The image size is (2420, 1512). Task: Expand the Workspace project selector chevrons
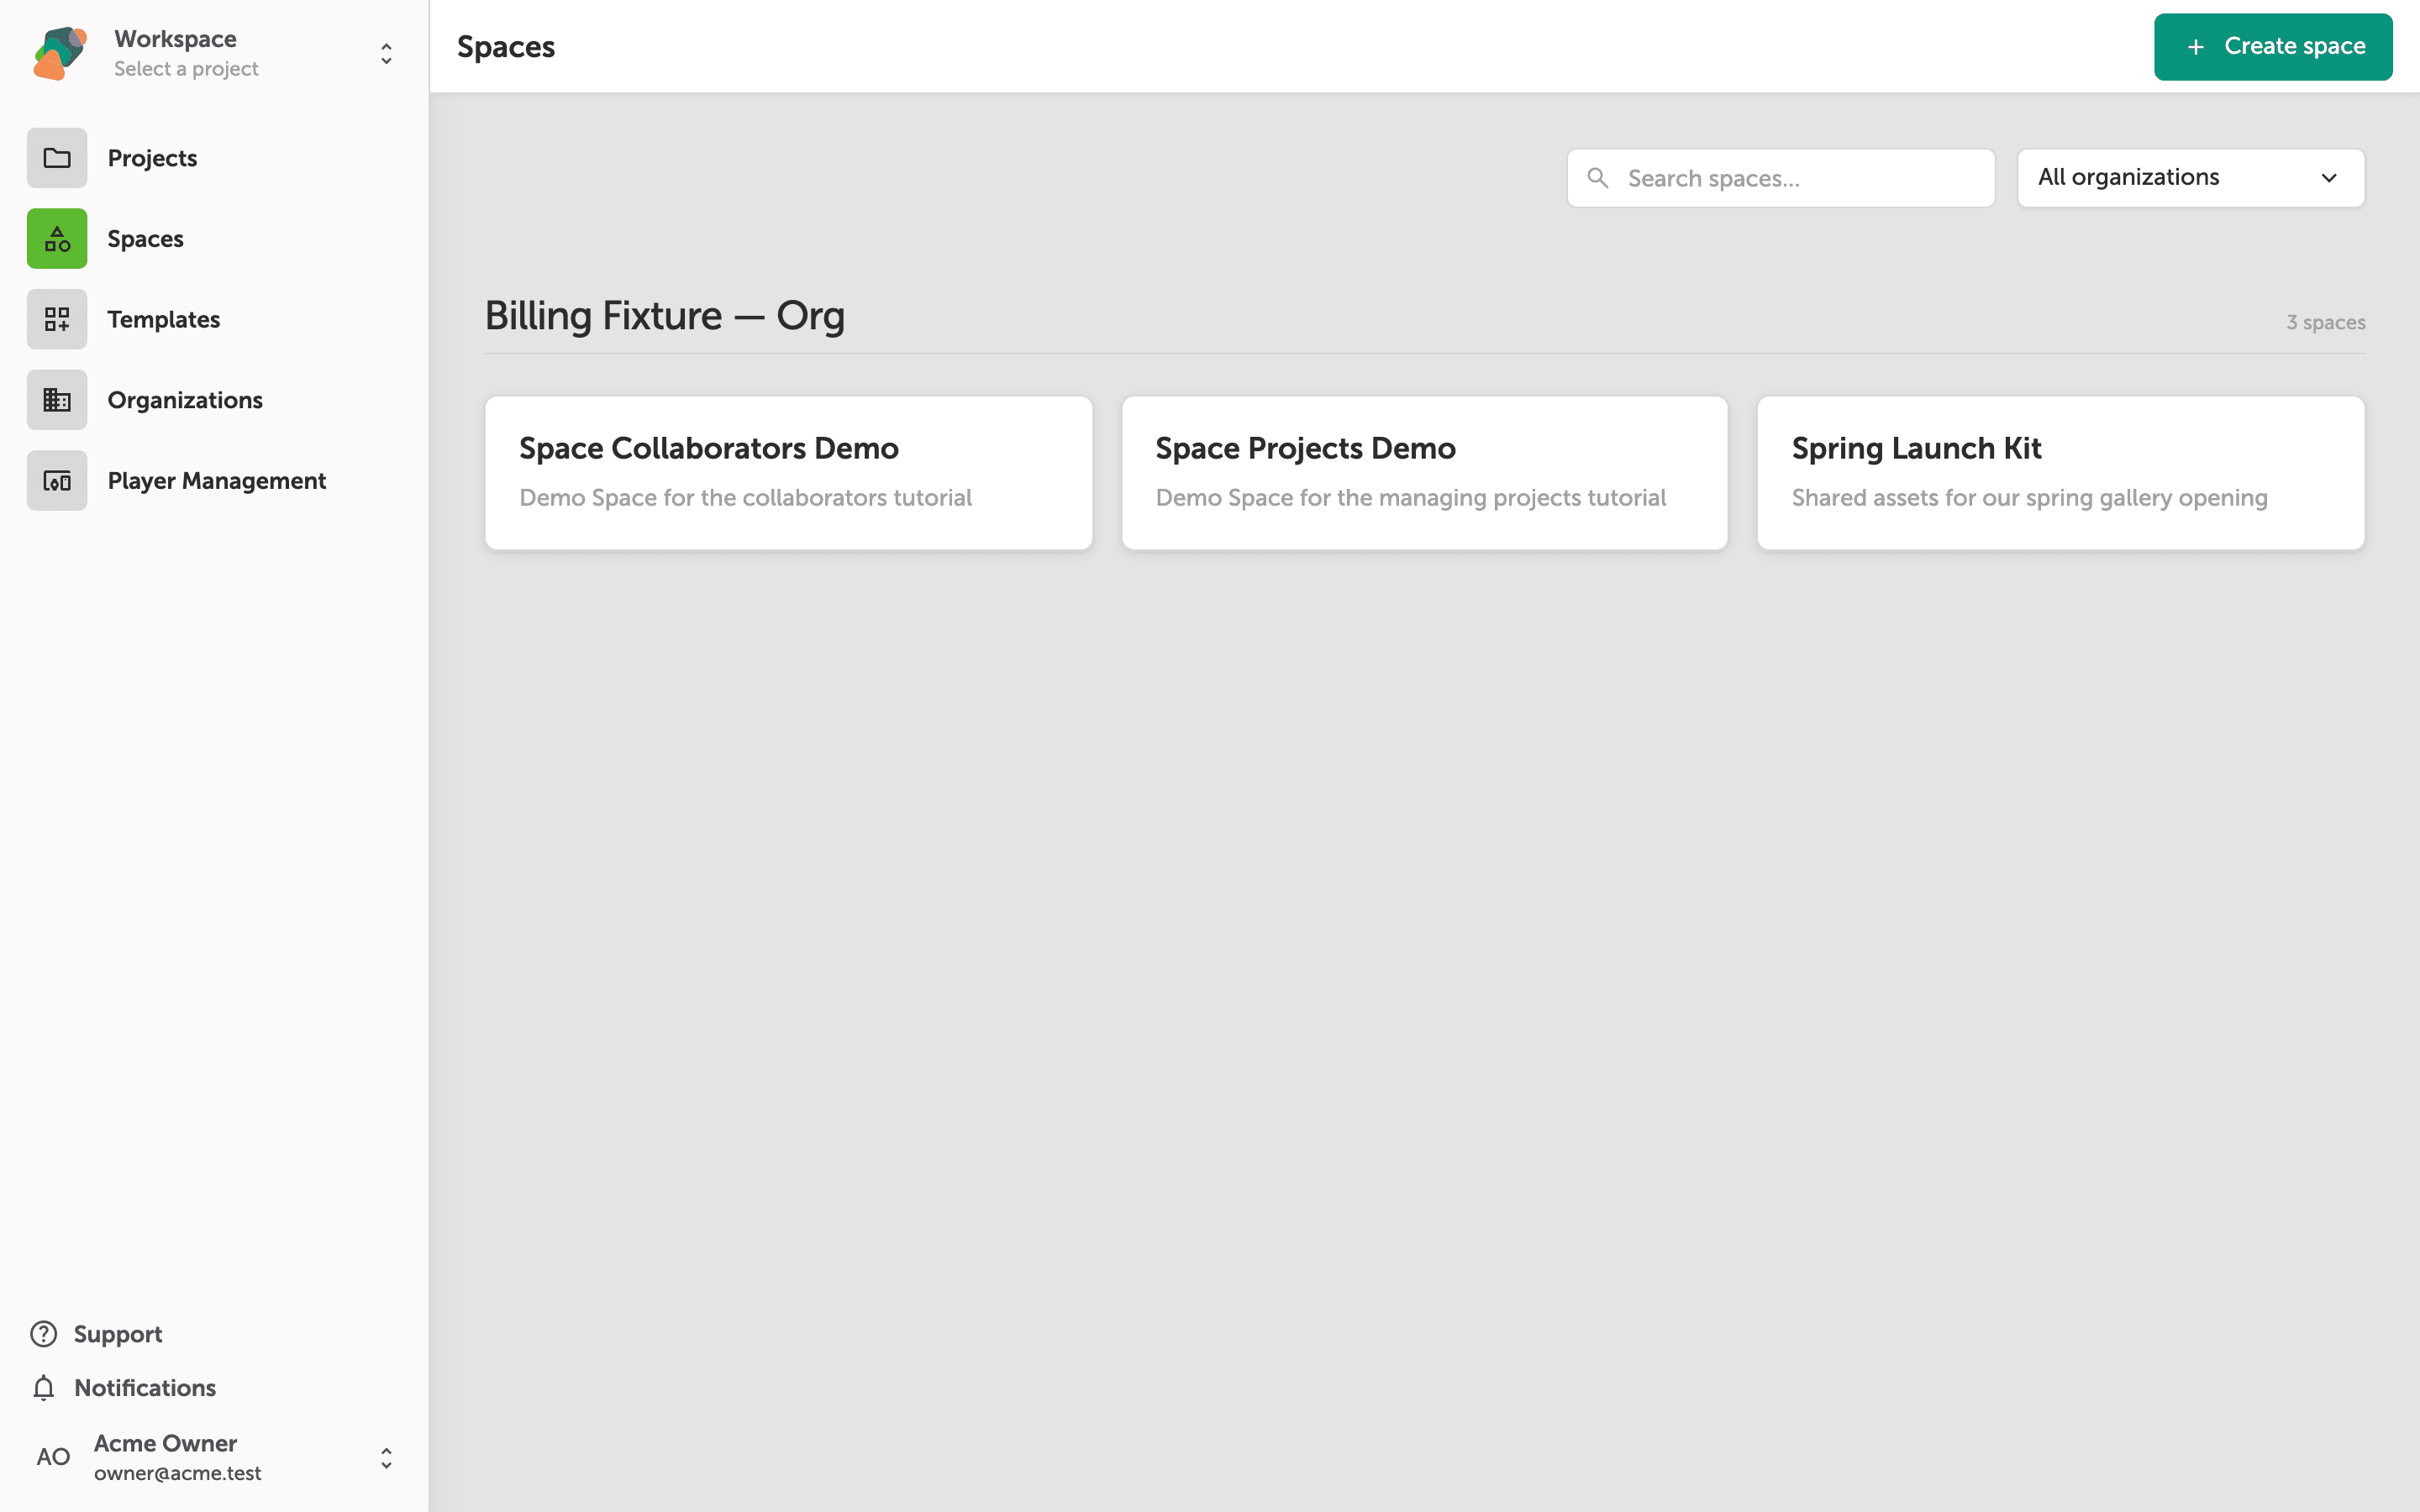(x=386, y=53)
